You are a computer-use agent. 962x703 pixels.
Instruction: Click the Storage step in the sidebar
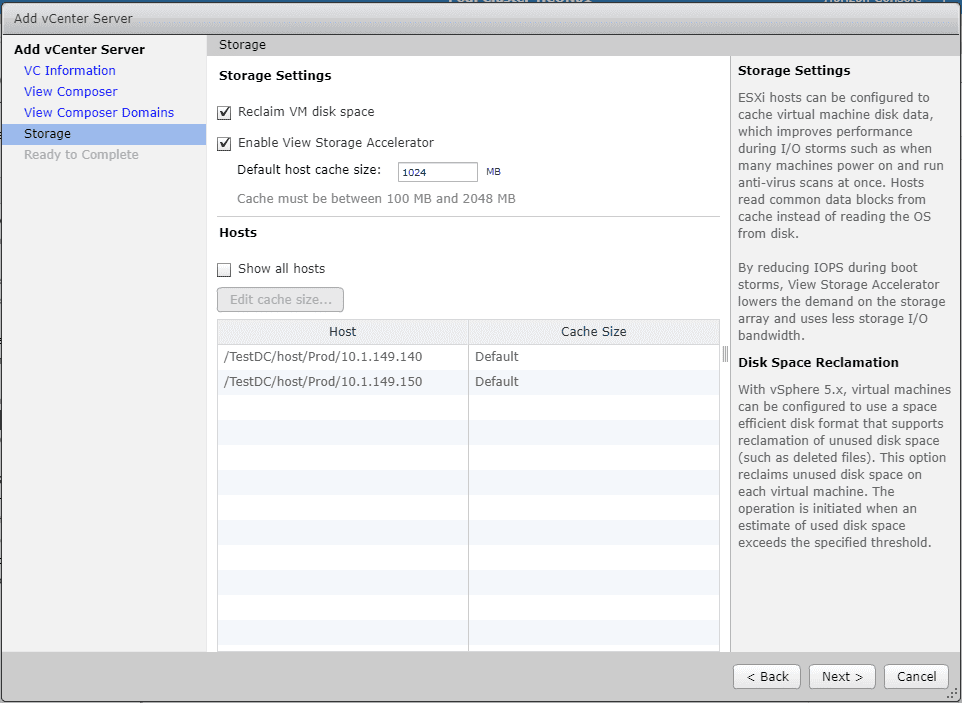[47, 133]
